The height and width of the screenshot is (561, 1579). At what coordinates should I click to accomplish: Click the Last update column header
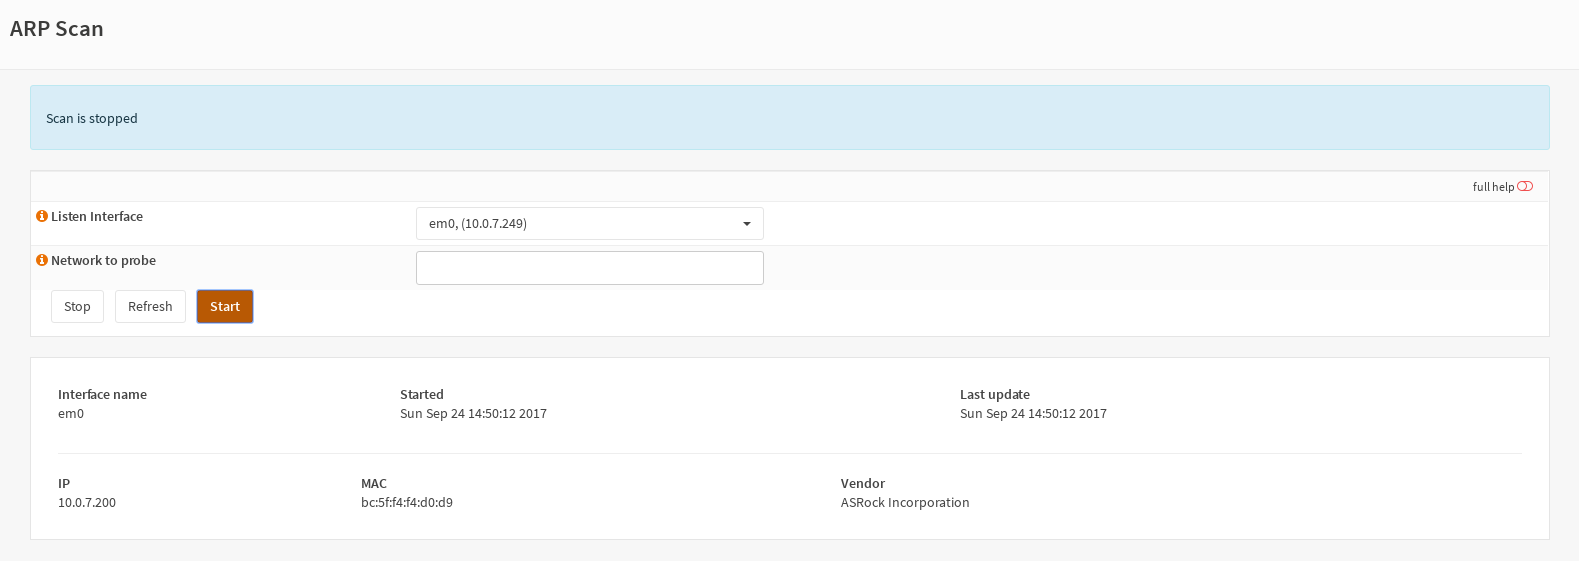pyautogui.click(x=995, y=395)
